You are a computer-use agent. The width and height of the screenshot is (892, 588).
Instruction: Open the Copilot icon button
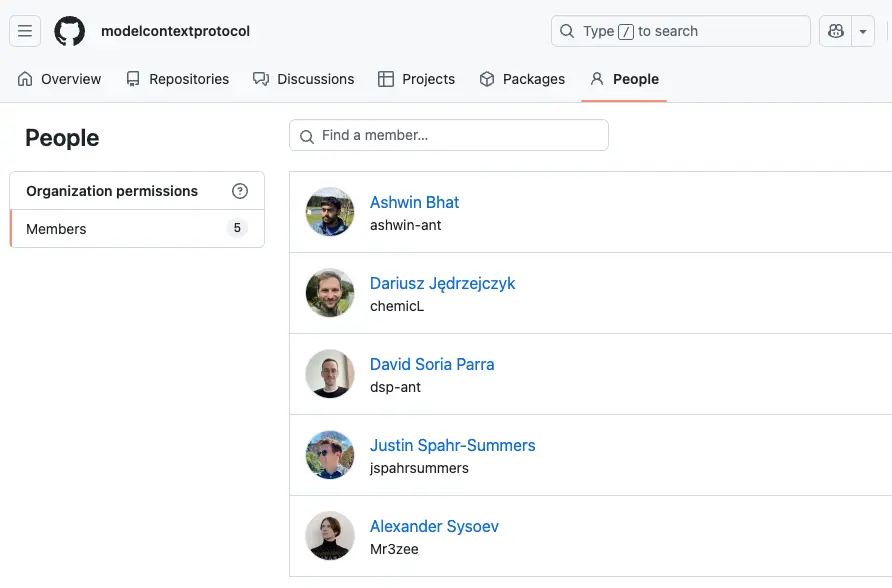835,31
